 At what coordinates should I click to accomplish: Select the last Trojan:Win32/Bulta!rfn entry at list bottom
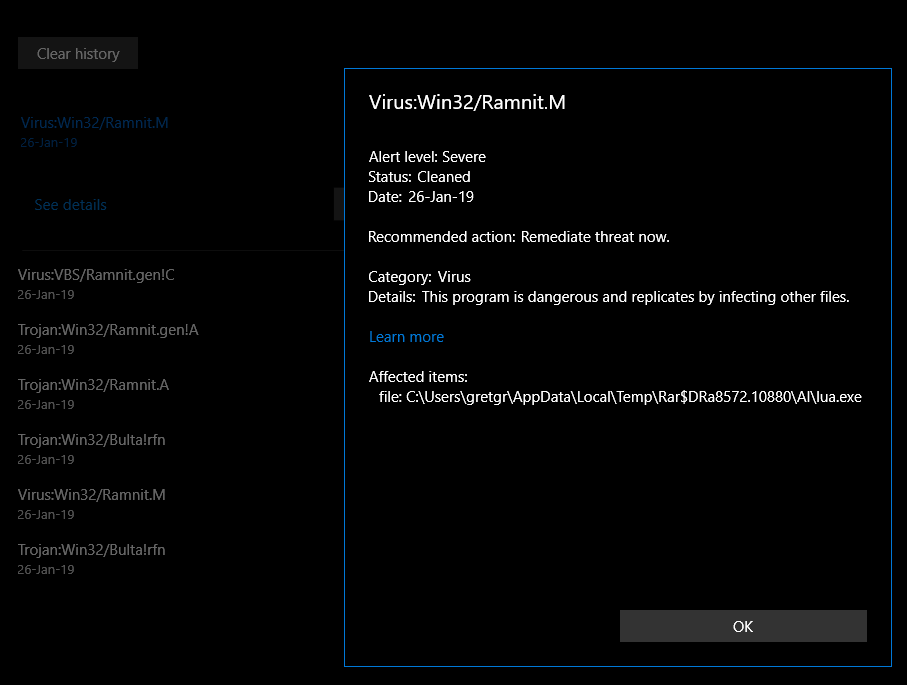tap(91, 550)
